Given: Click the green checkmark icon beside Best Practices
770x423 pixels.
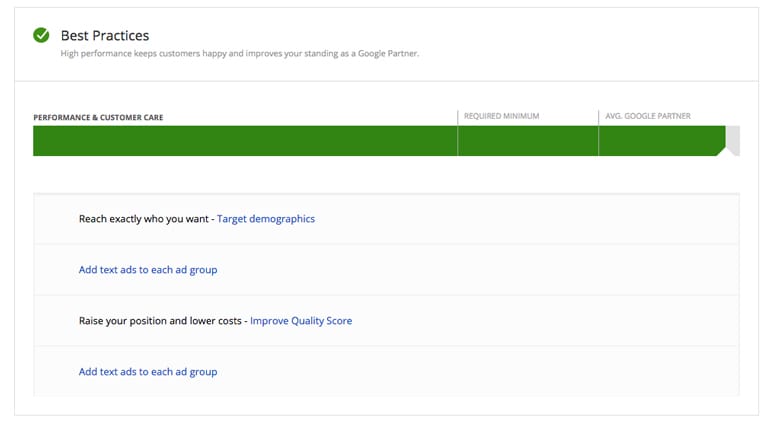Looking at the screenshot, I should coord(41,35).
